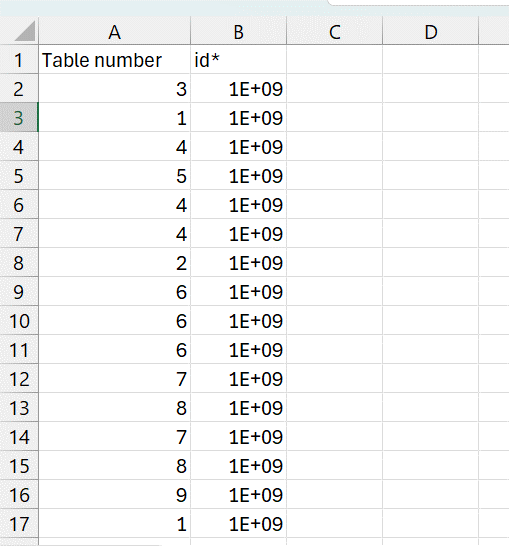Viewport: 509px width, 546px height.
Task: Select row 9 header
Action: 19,292
